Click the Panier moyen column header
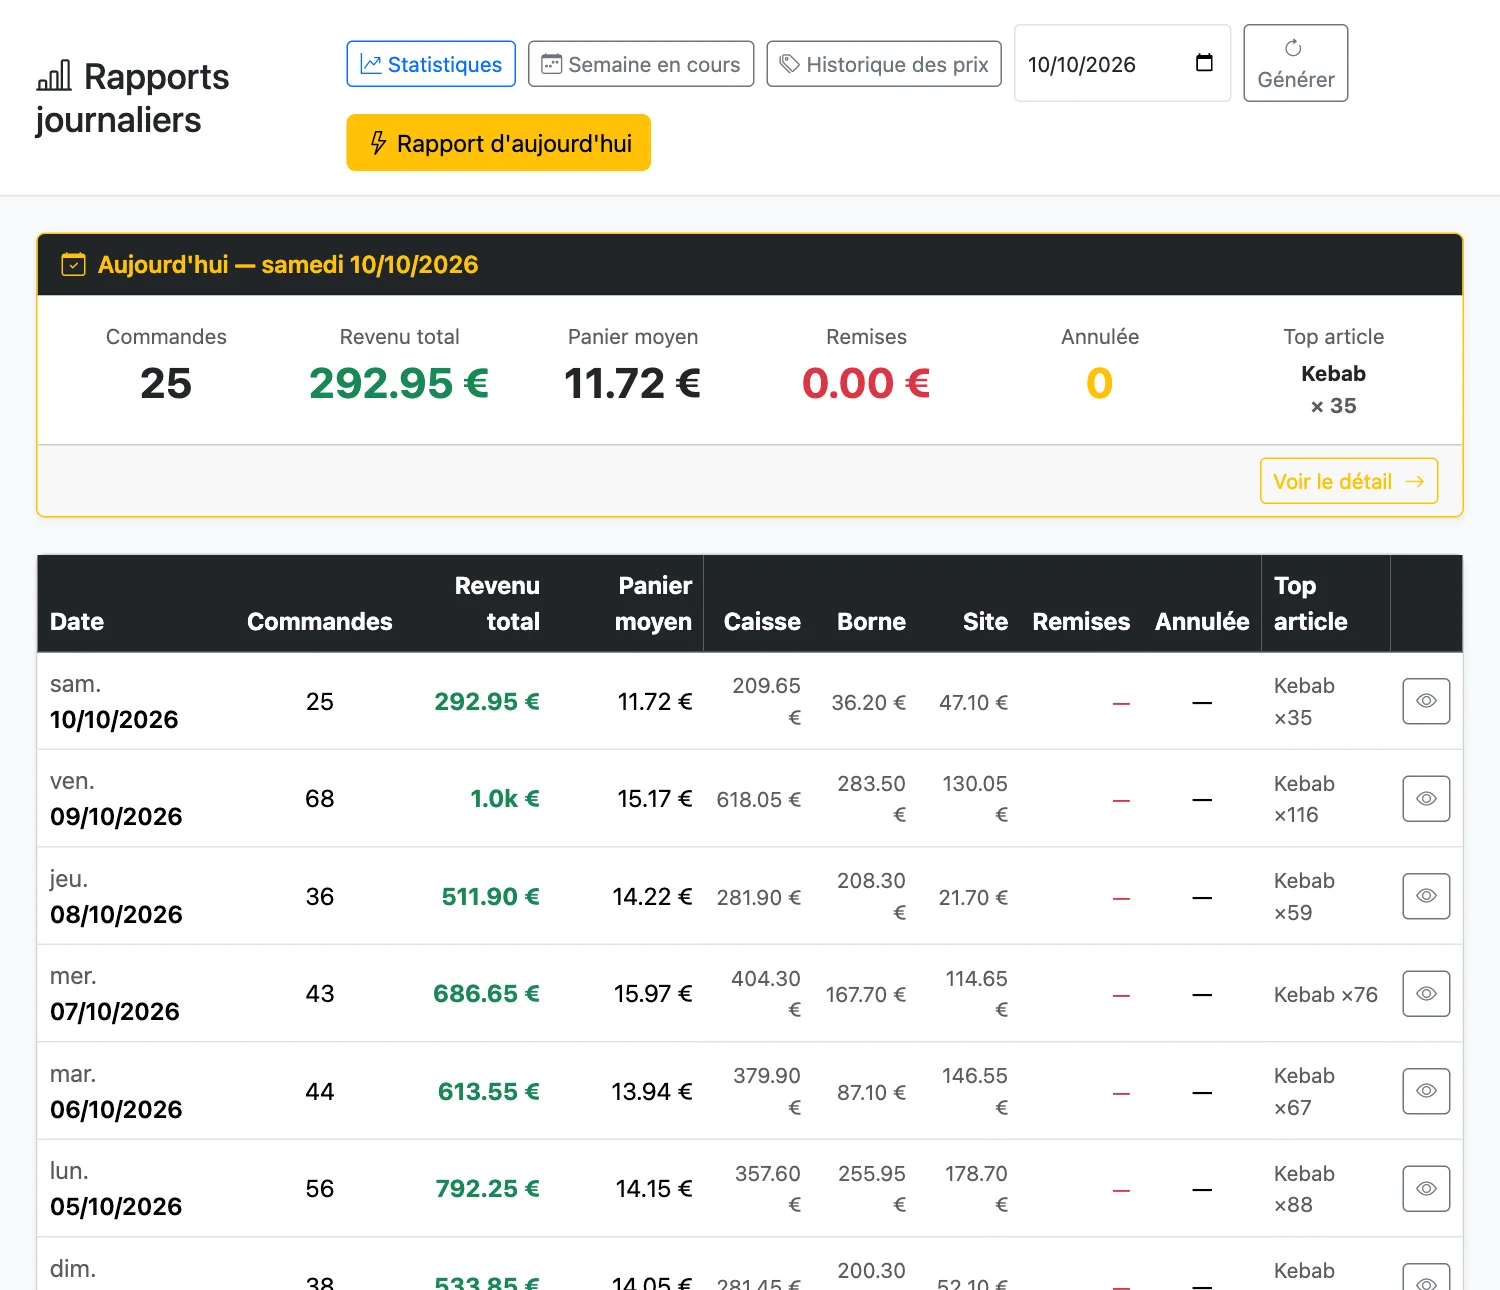 pyautogui.click(x=653, y=604)
